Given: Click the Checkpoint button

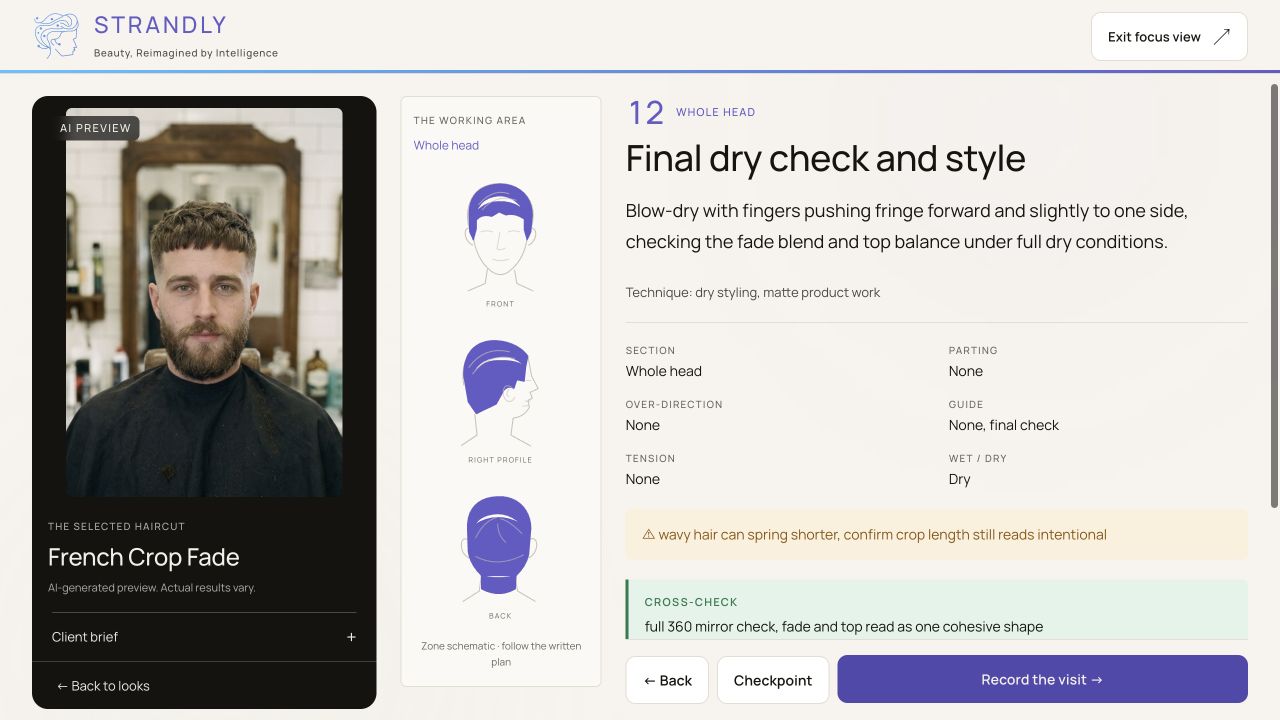Looking at the screenshot, I should coord(773,680).
